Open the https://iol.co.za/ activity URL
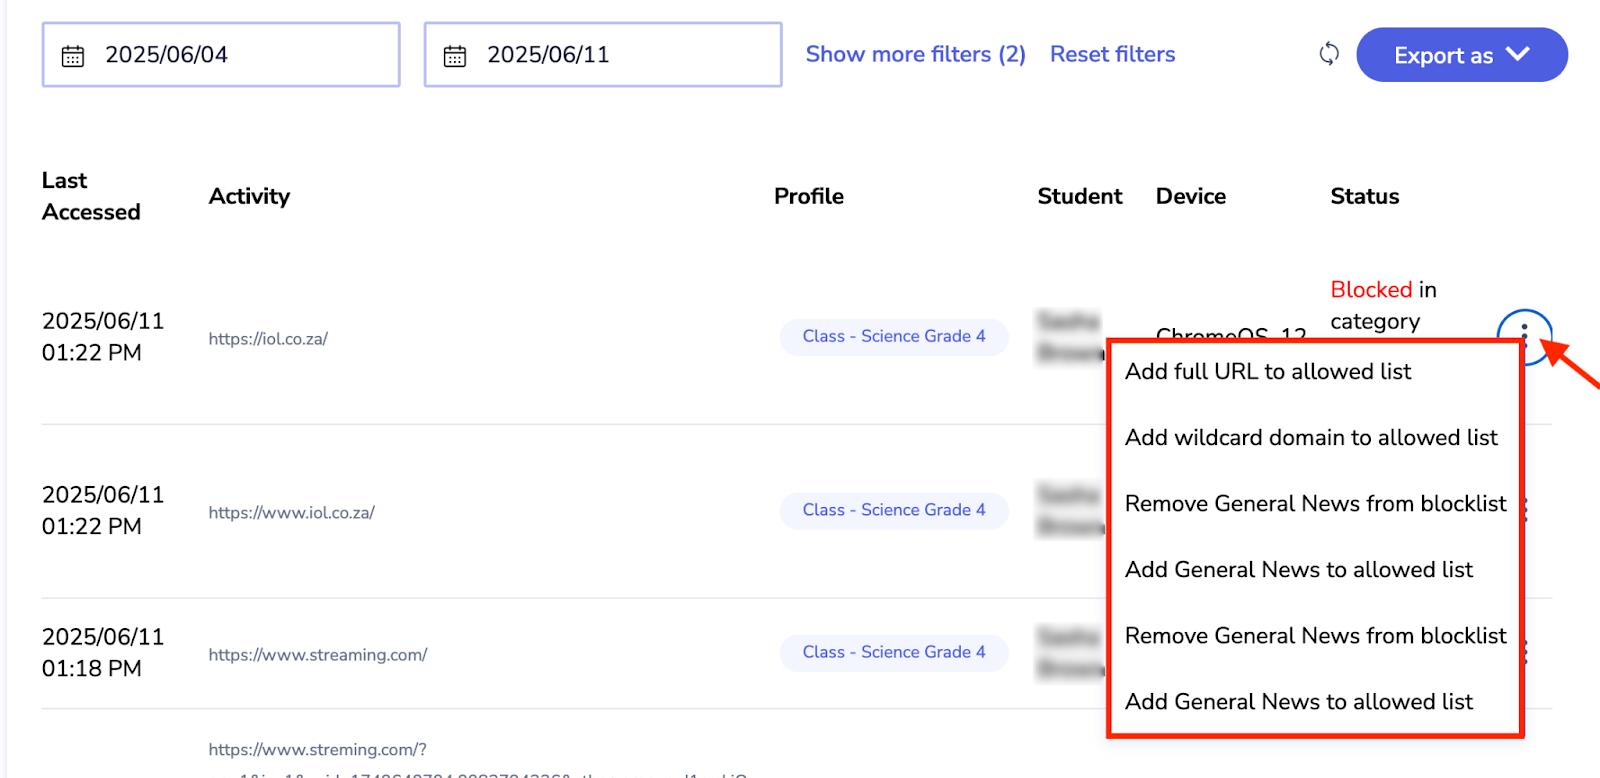This screenshot has width=1600, height=778. [x=268, y=339]
